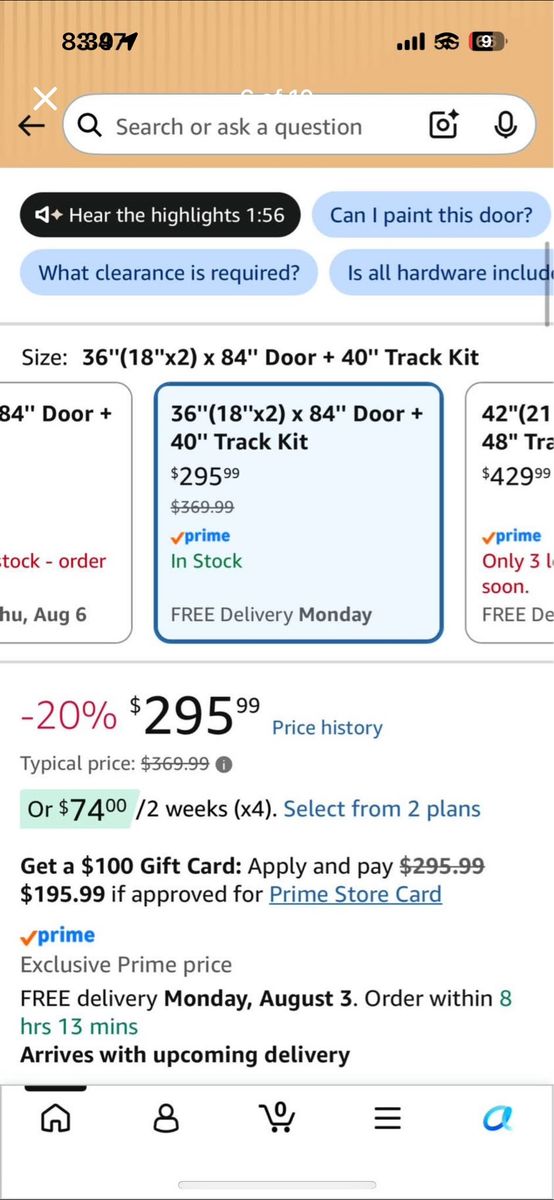Tap typical price info icon

click(x=224, y=765)
